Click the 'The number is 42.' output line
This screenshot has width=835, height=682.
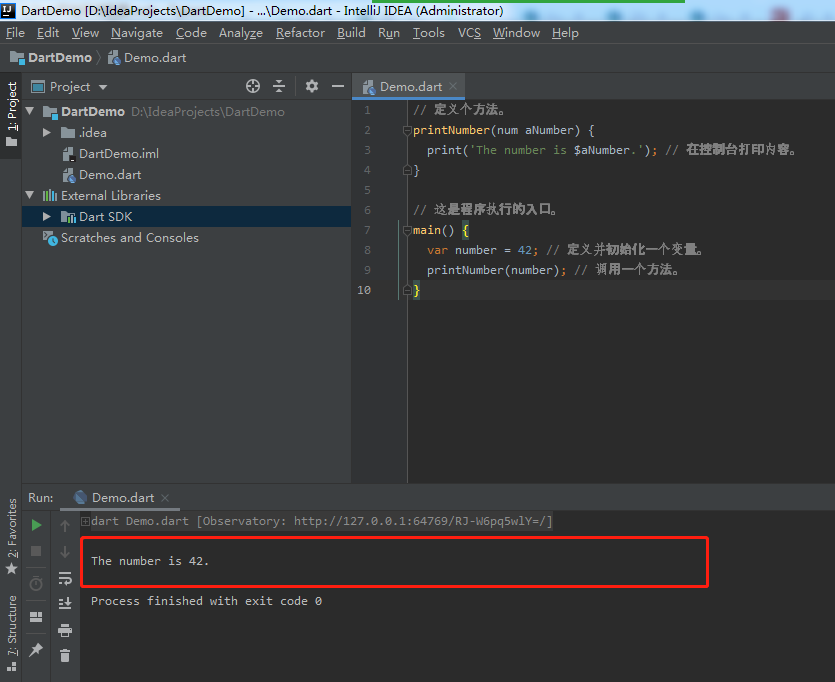click(x=150, y=561)
